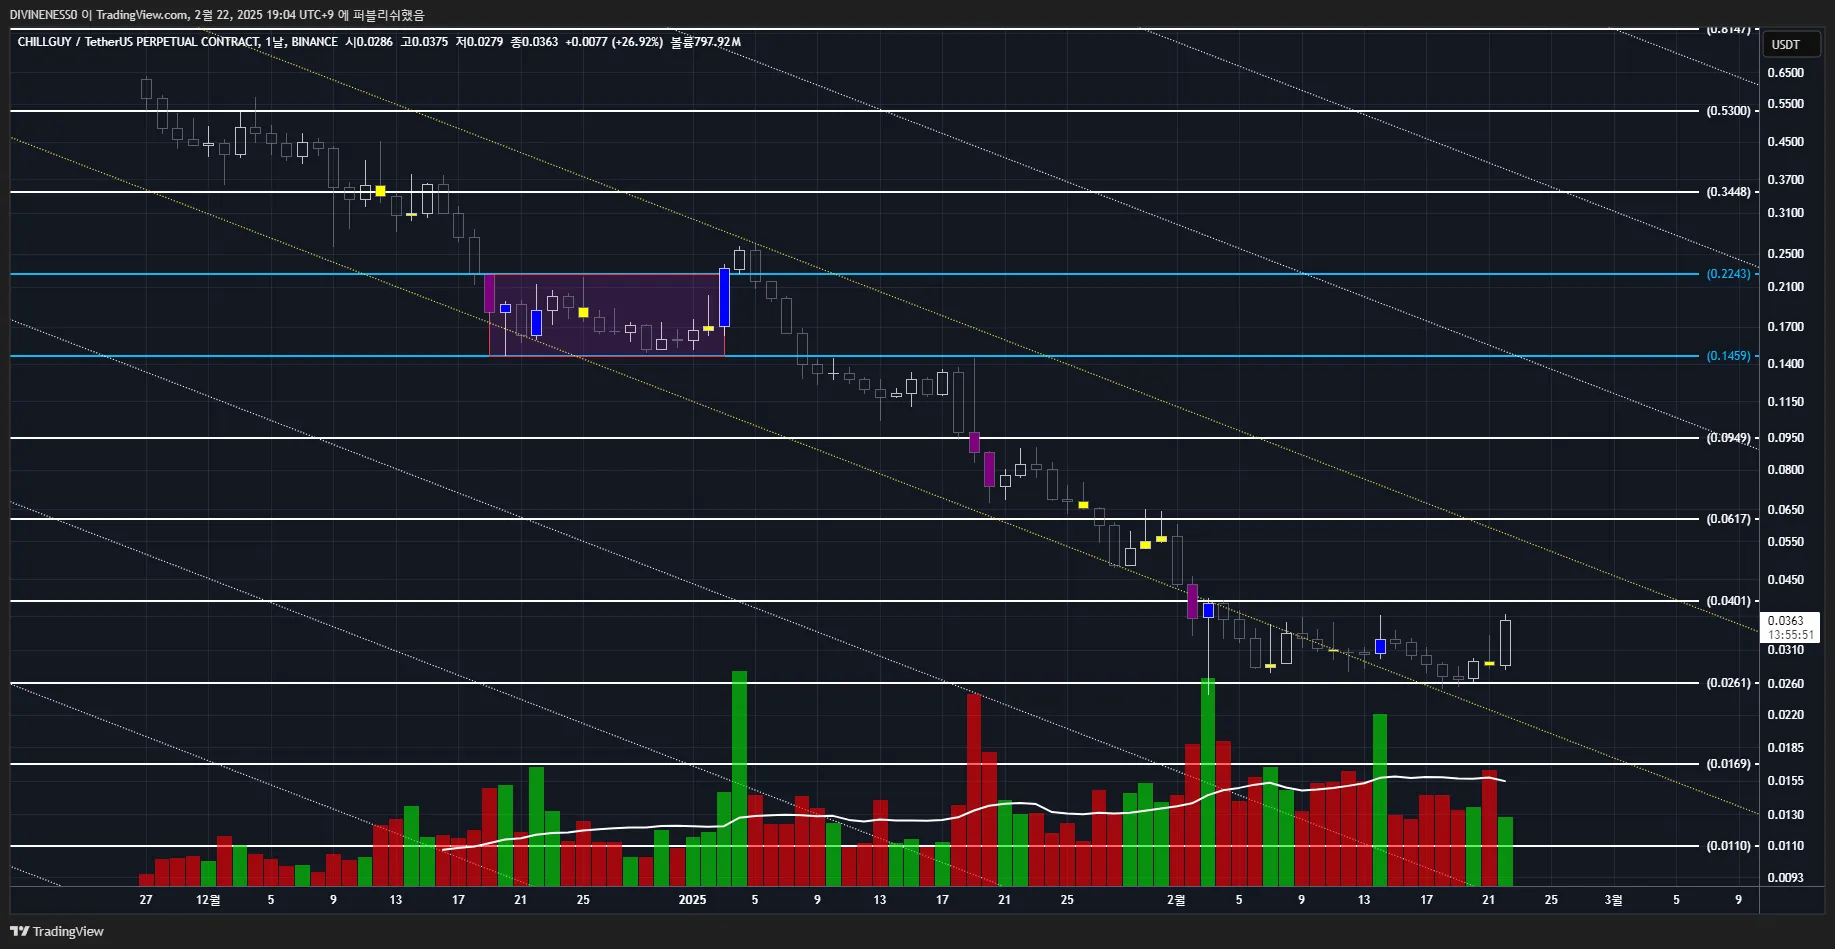The height and width of the screenshot is (949, 1835).
Task: Click the 0.0550 price axis tick
Action: click(x=1786, y=542)
